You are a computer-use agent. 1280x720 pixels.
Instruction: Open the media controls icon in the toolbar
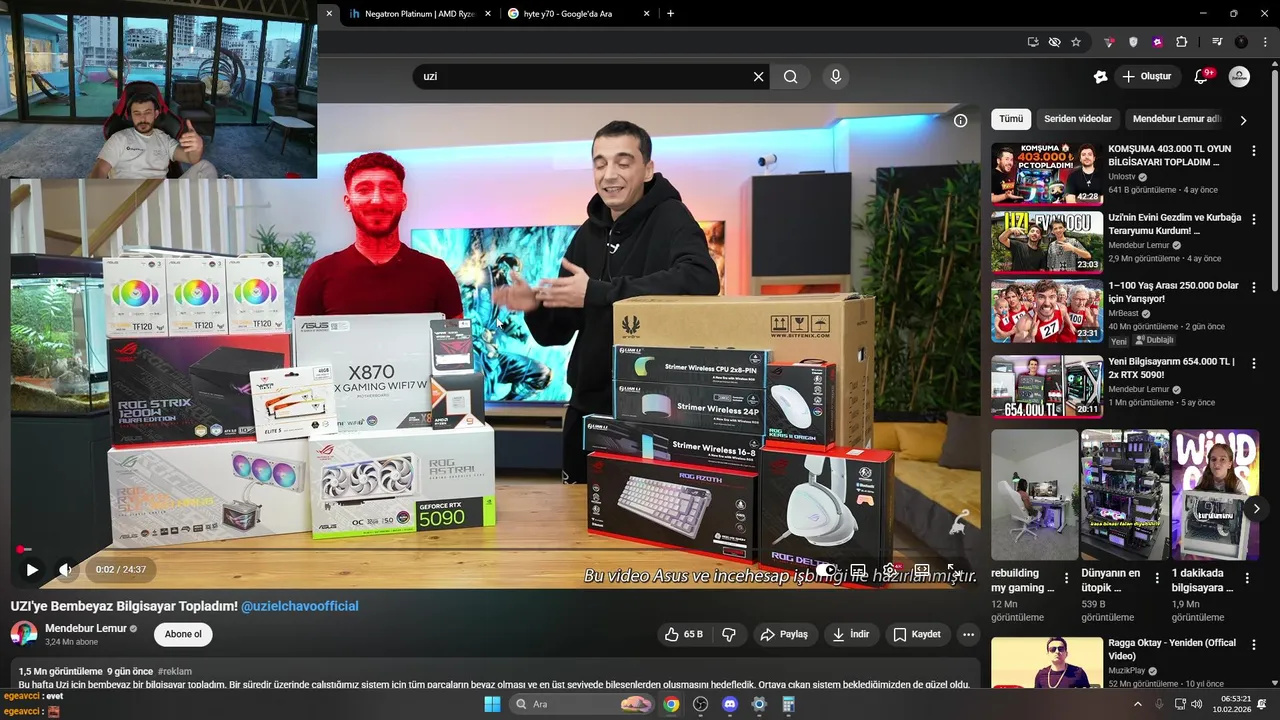click(x=1217, y=42)
